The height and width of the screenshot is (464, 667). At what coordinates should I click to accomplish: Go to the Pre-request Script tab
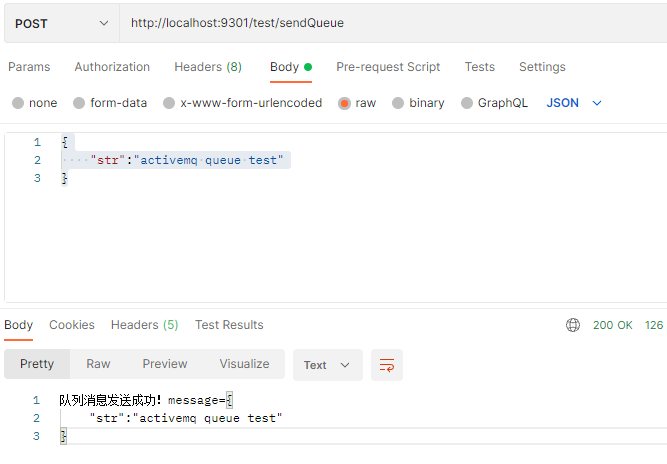(388, 67)
